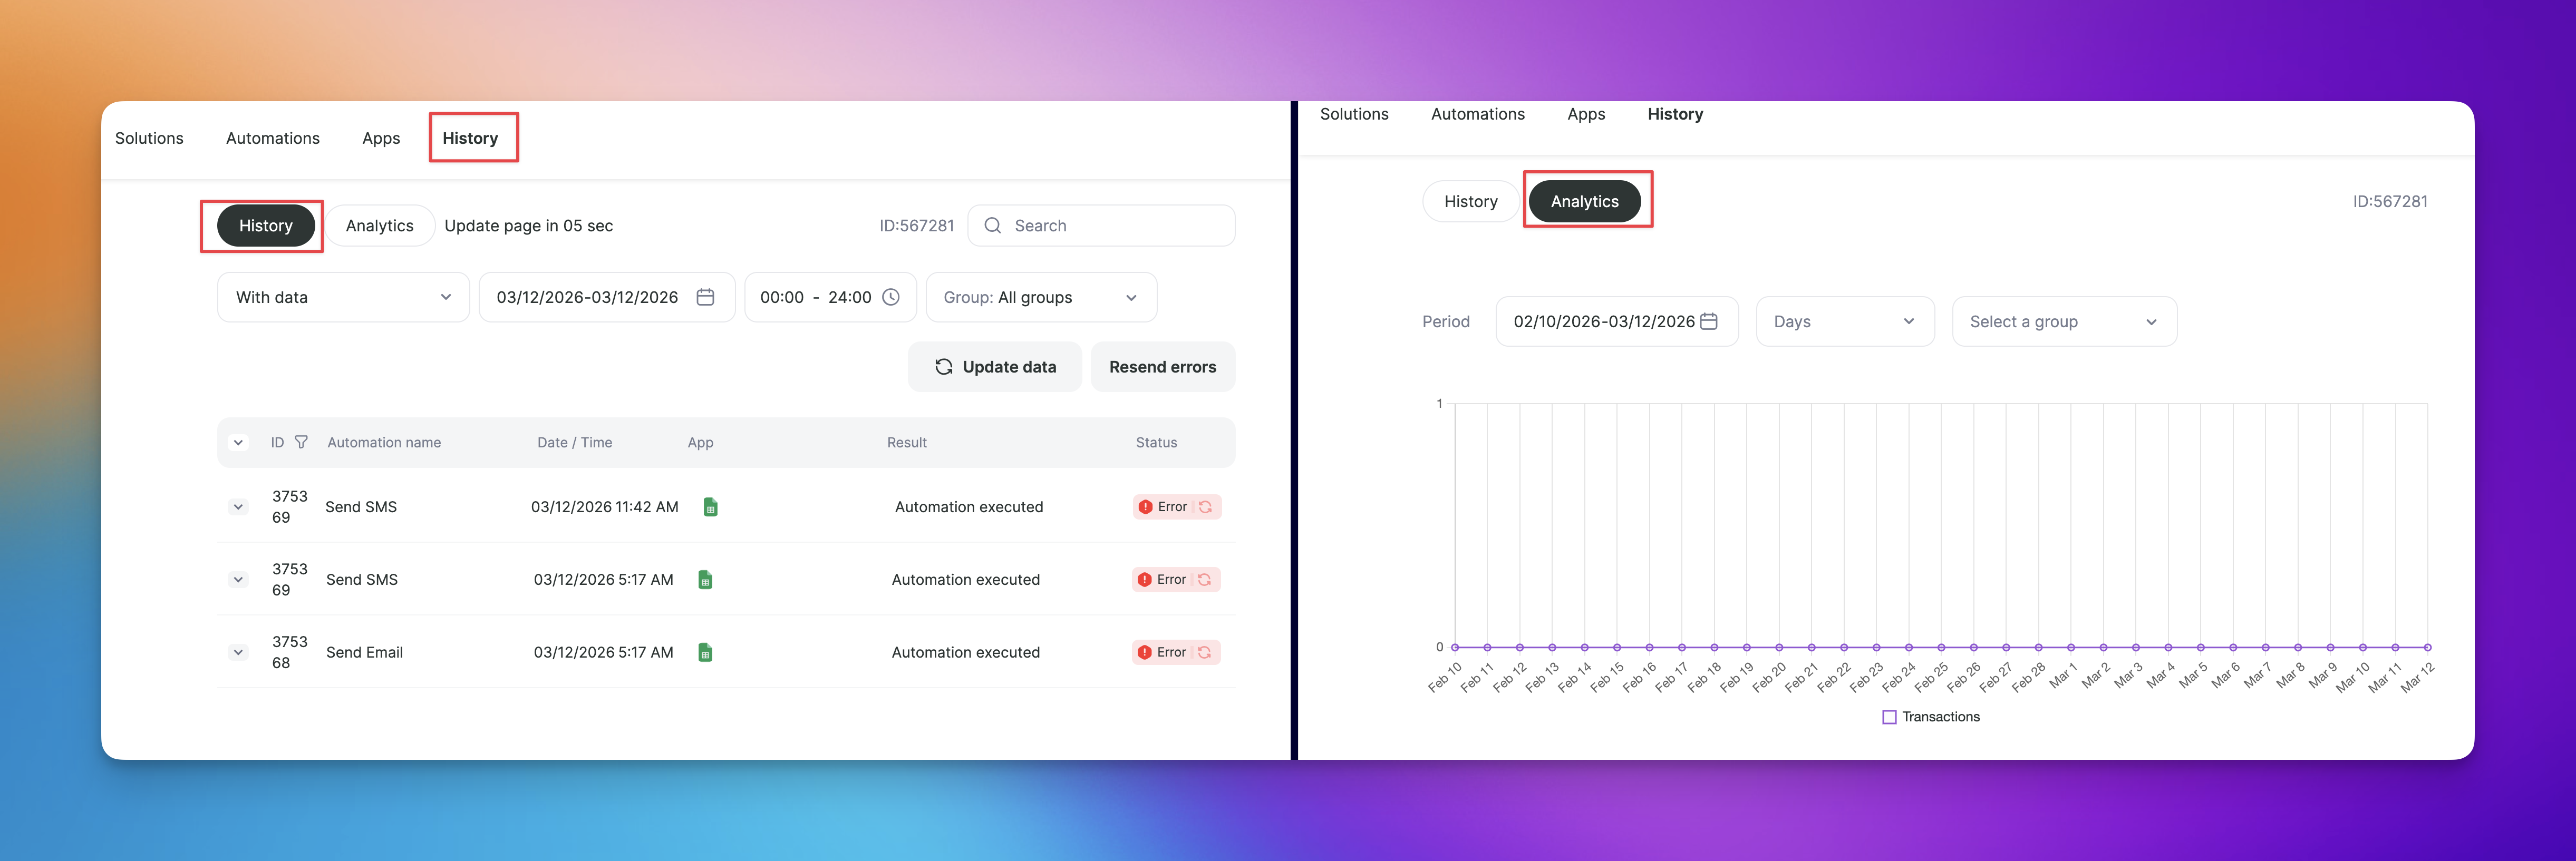Viewport: 2576px width, 861px height.
Task: Retry icon on Send SMS 11:42 AM error
Action: pos(1205,507)
